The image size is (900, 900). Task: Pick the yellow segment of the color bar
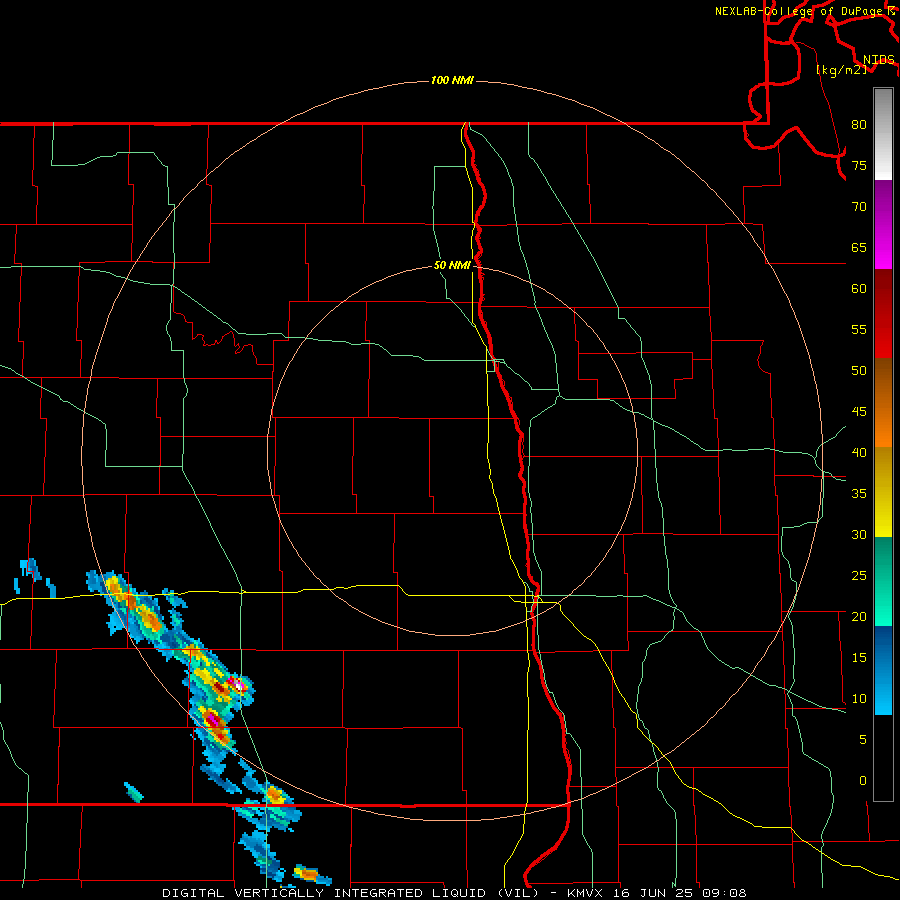tap(883, 492)
